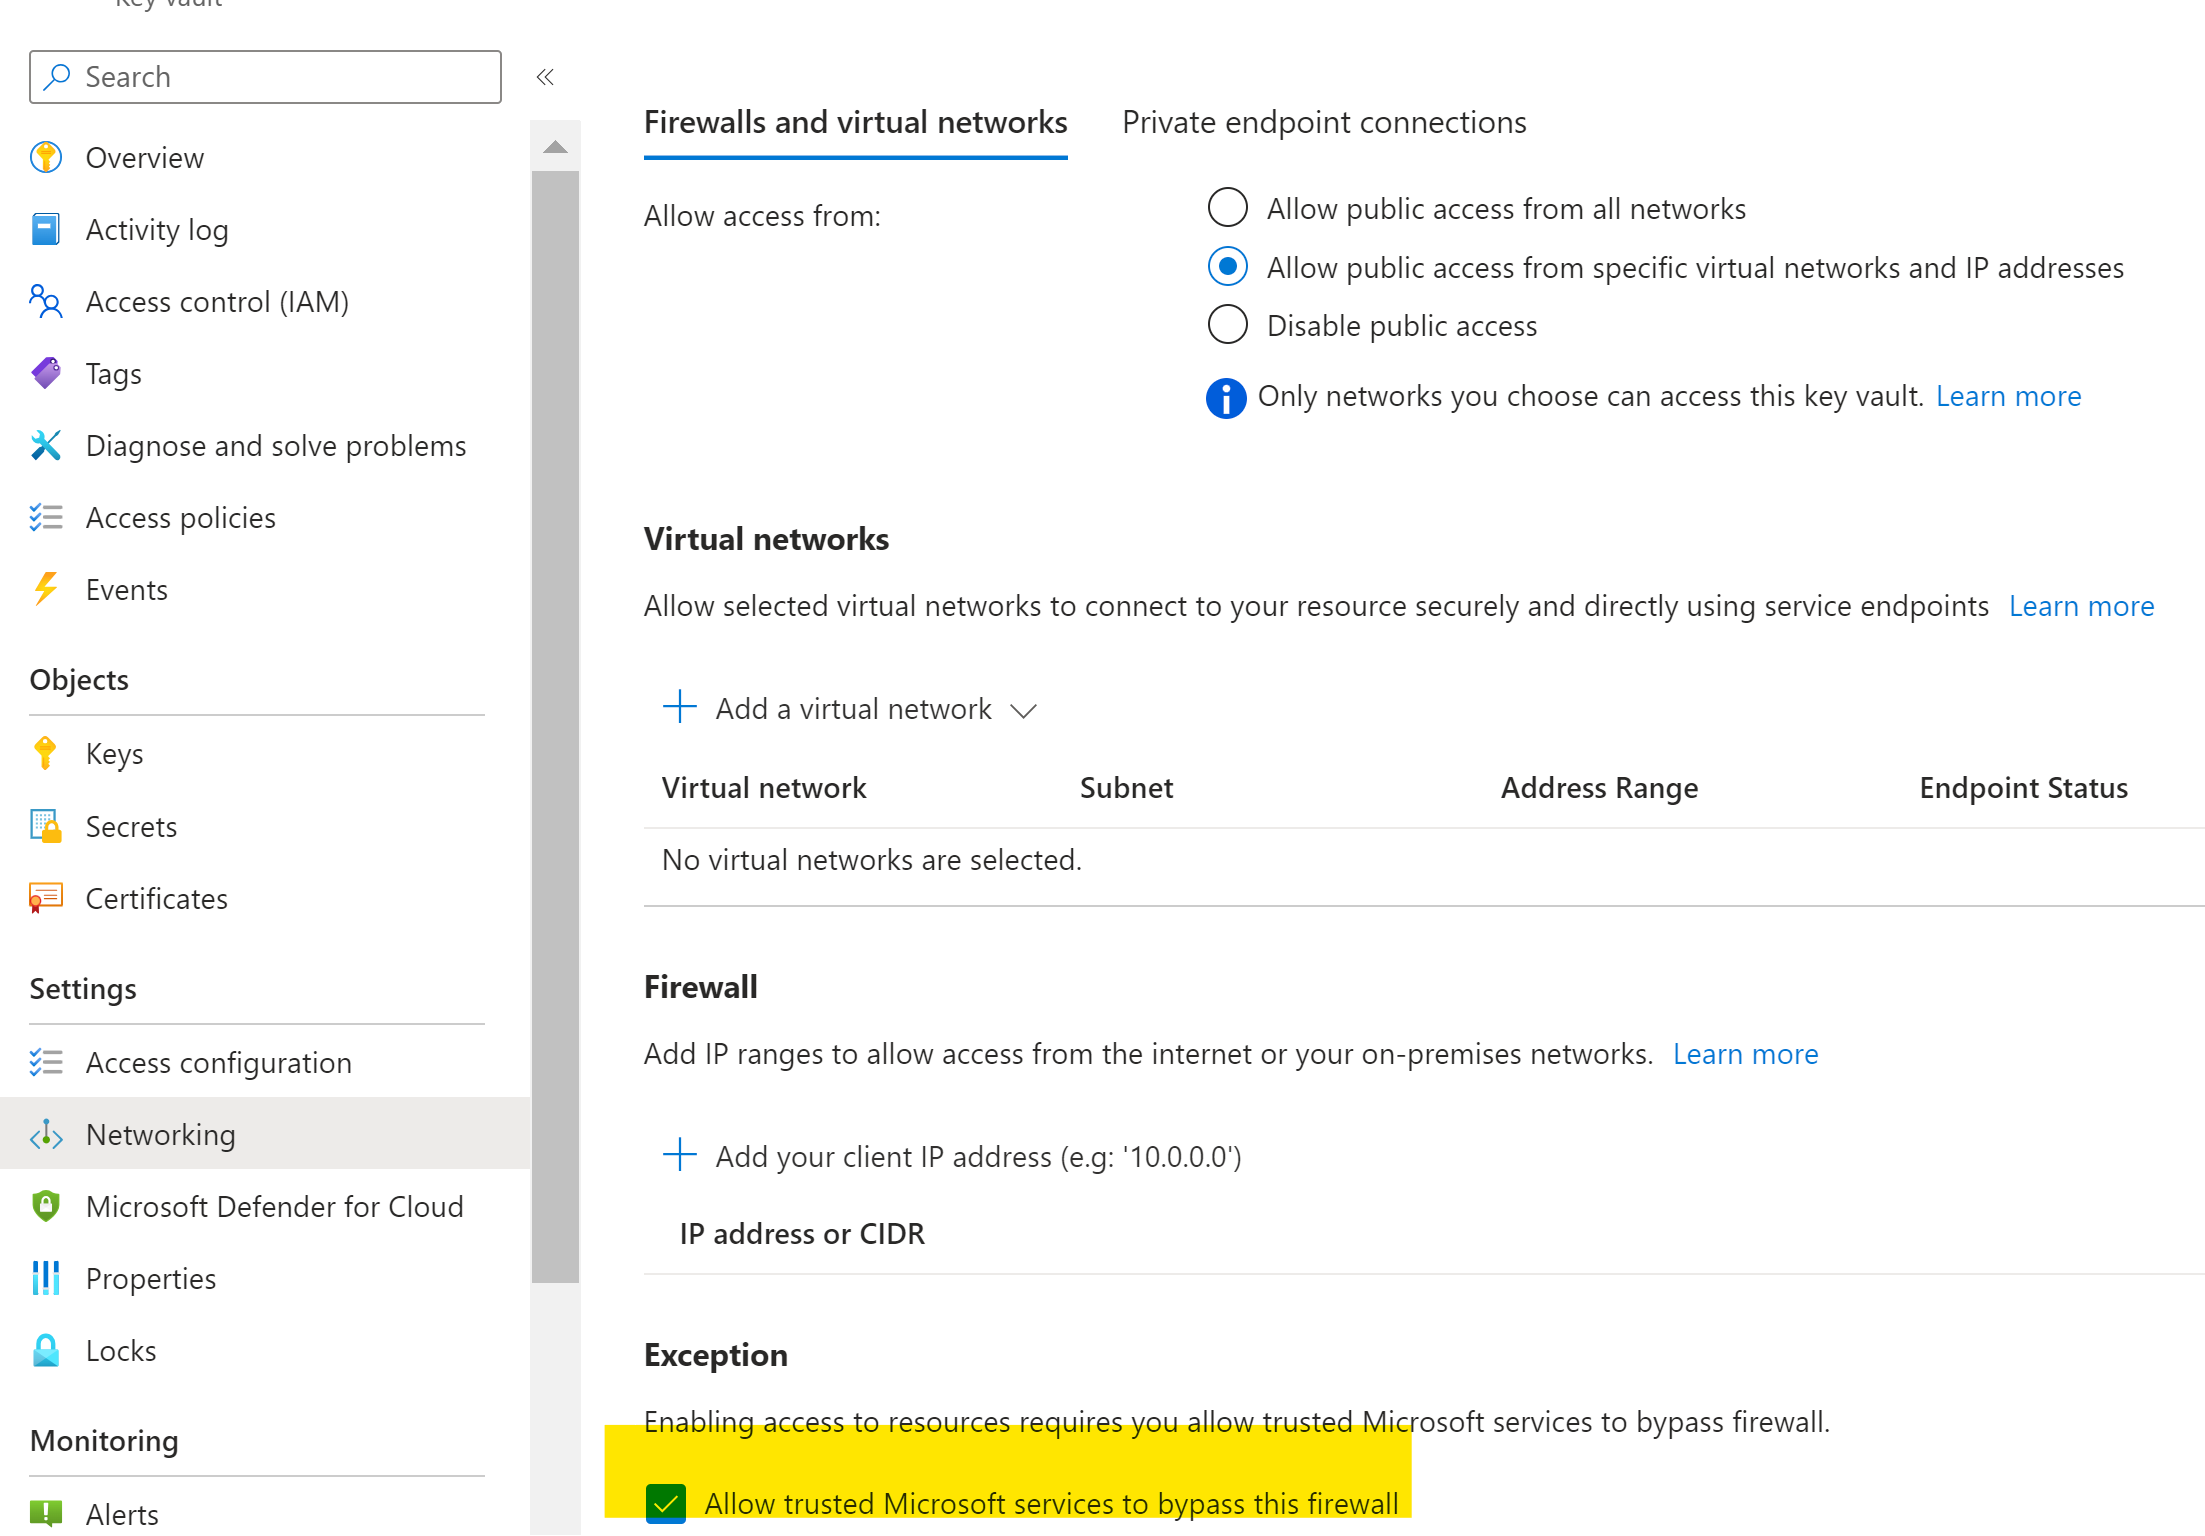Open Certificates via its sidebar icon
Image resolution: width=2205 pixels, height=1536 pixels.
coord(46,898)
